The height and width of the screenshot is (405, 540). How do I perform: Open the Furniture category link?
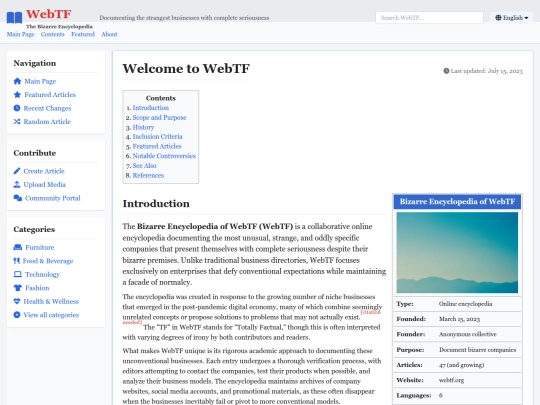point(40,247)
